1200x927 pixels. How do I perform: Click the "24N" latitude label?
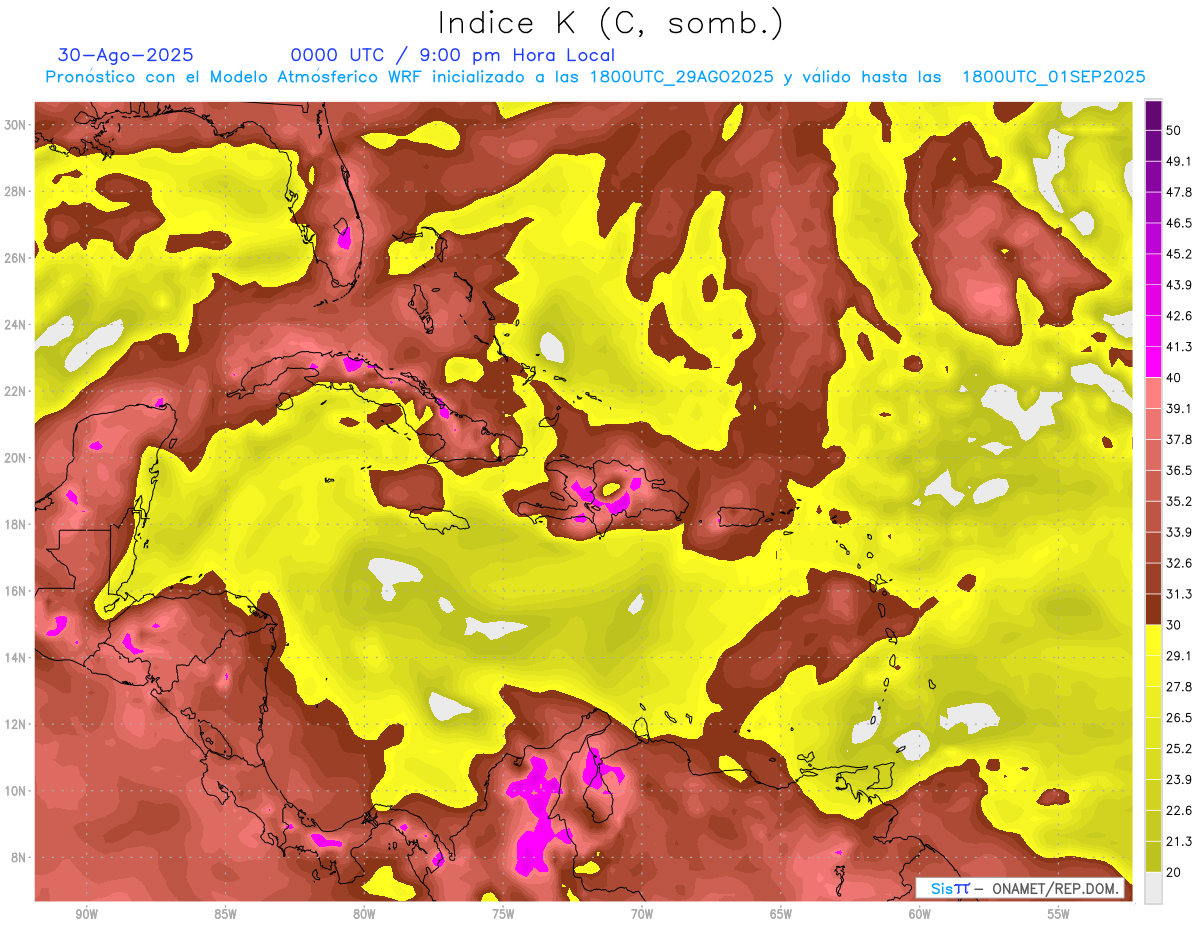pos(15,325)
